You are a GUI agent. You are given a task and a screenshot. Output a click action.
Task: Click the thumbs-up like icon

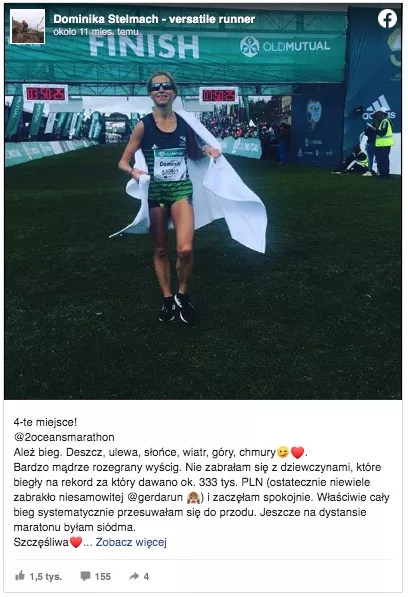[x=20, y=575]
